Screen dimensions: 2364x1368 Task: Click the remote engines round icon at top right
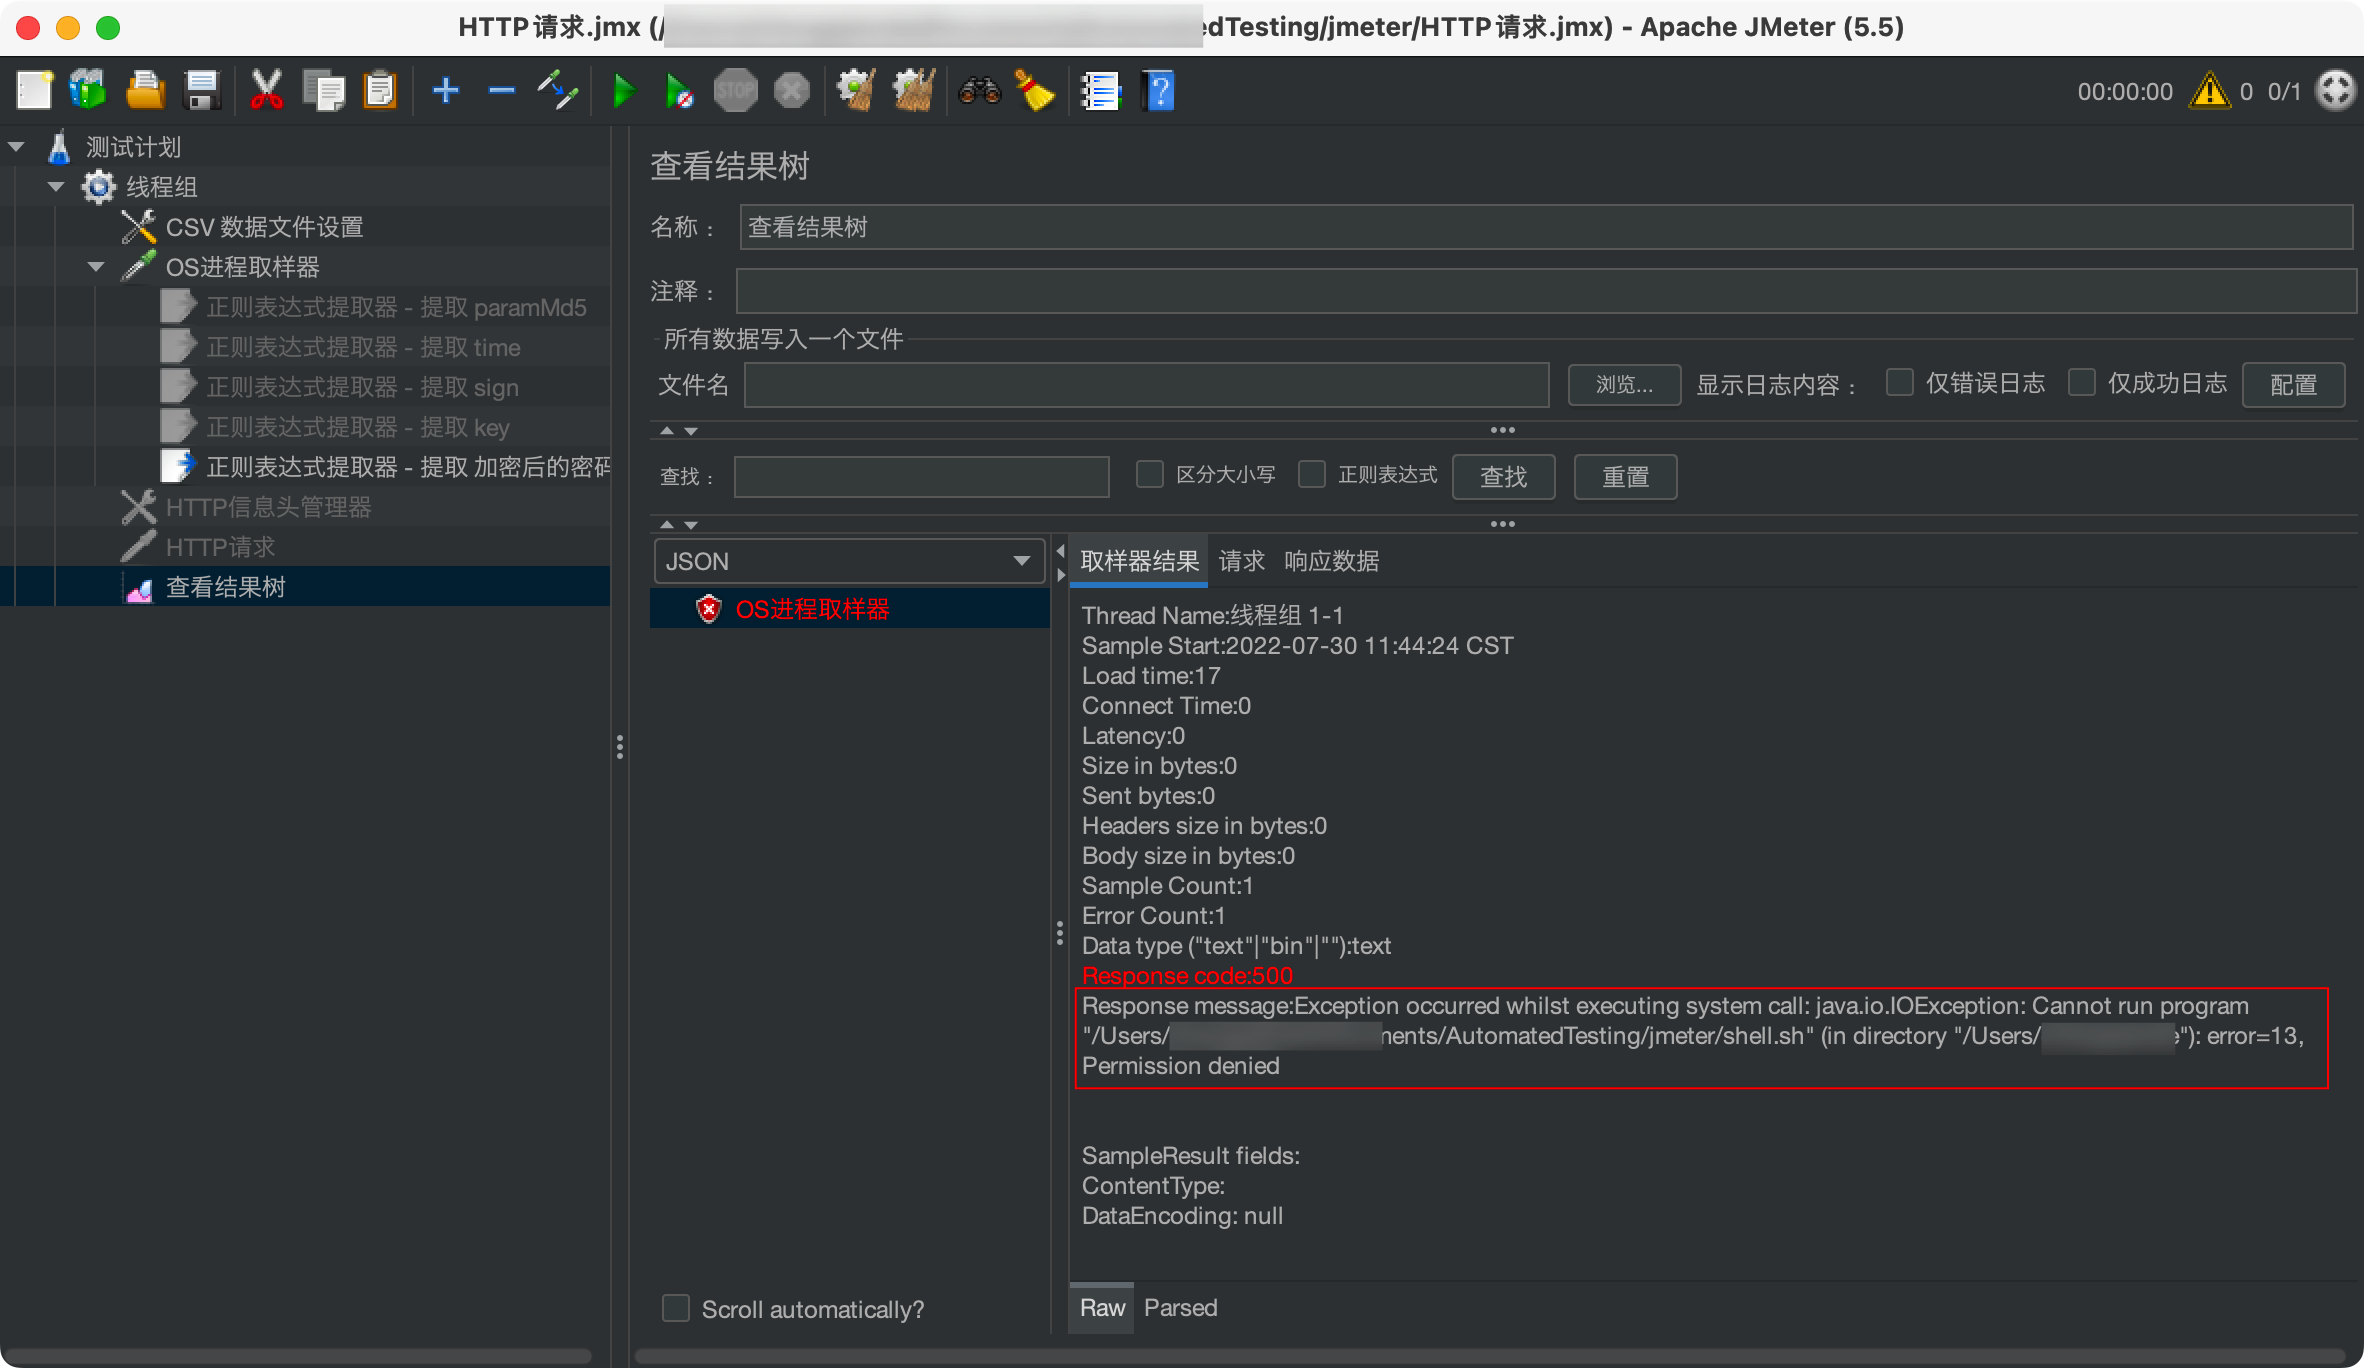pyautogui.click(x=2336, y=91)
